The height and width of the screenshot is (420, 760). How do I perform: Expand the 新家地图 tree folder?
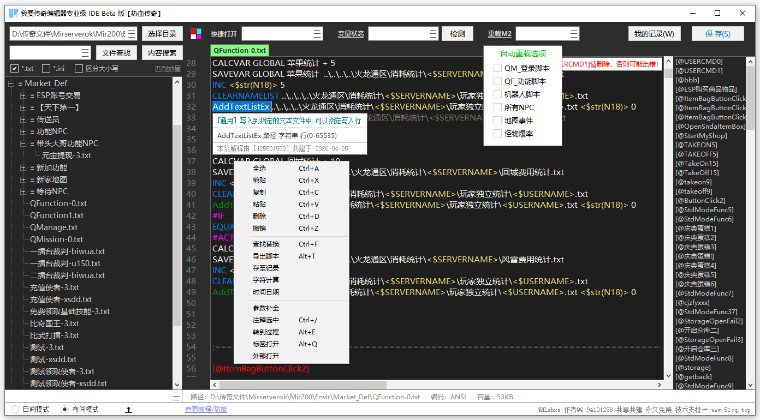click(22, 180)
